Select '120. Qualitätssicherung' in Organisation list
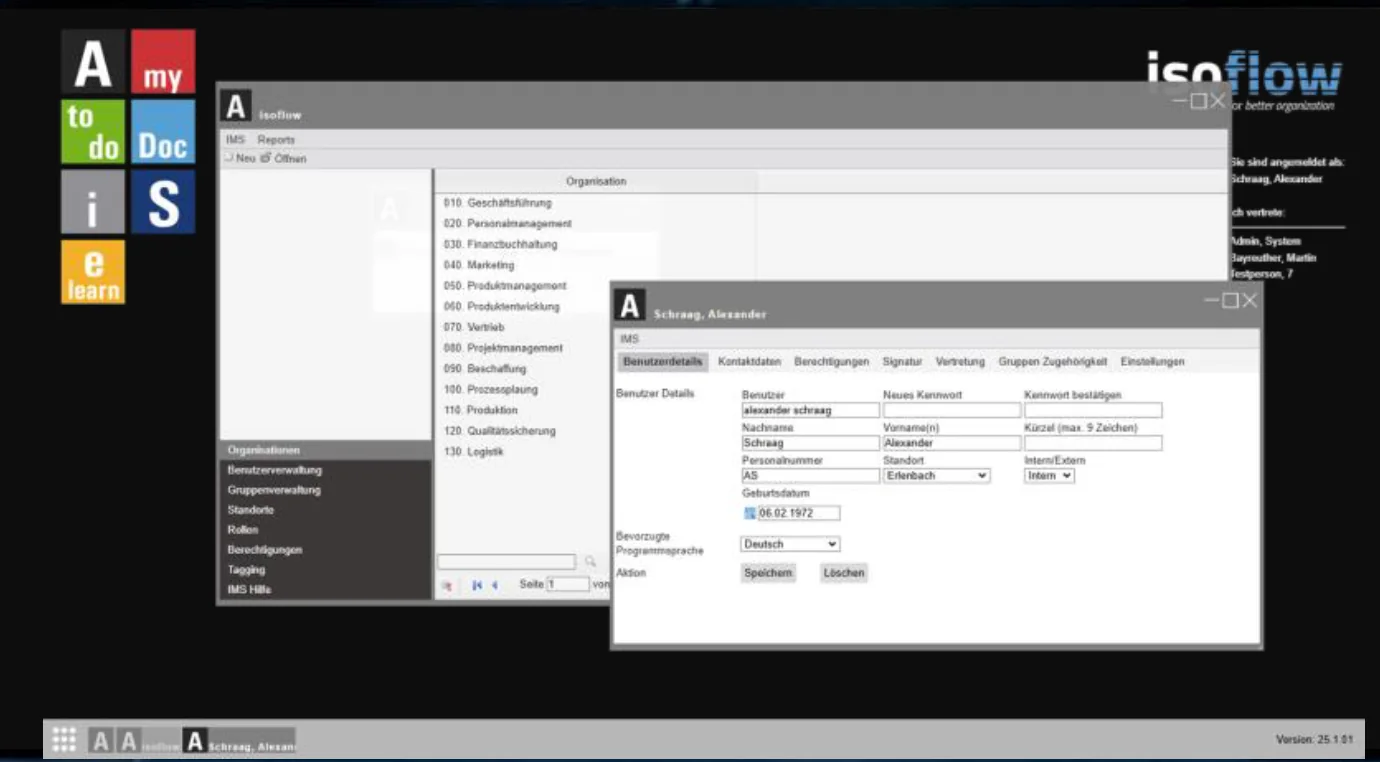1380x762 pixels. (x=500, y=431)
